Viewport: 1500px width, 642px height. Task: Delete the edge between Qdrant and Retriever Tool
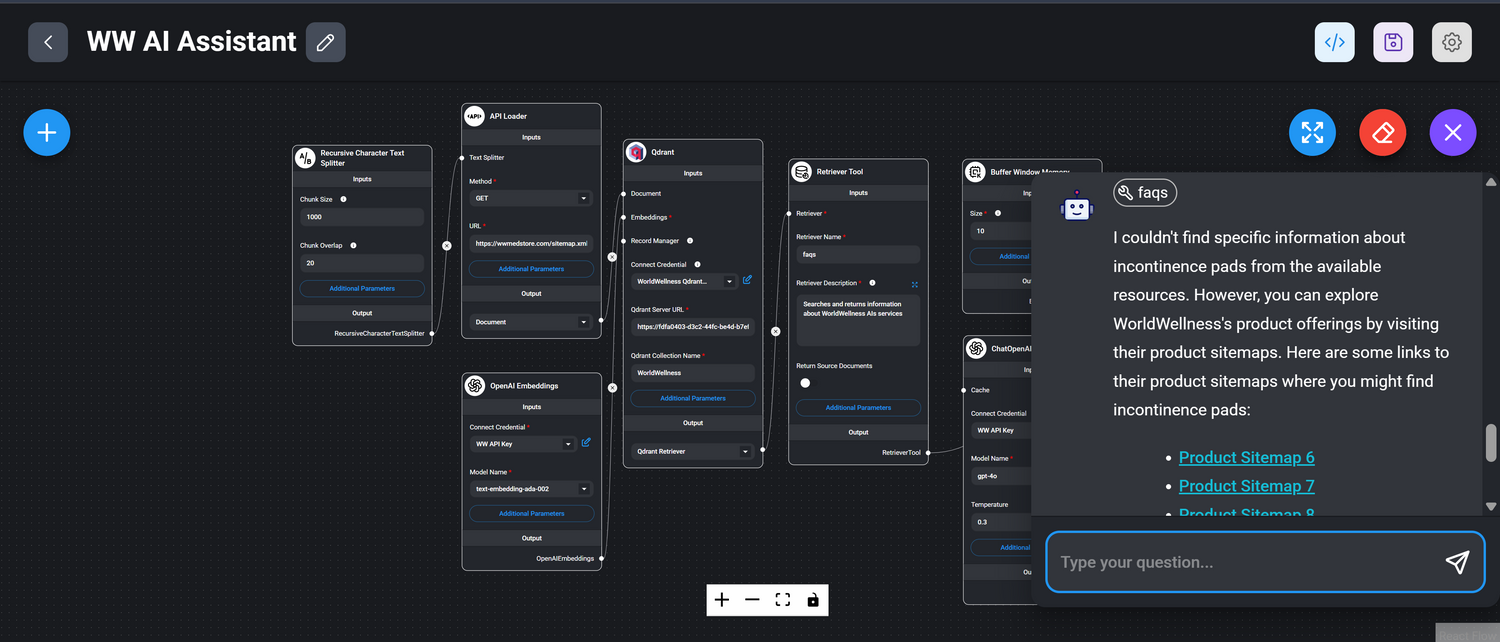(775, 332)
